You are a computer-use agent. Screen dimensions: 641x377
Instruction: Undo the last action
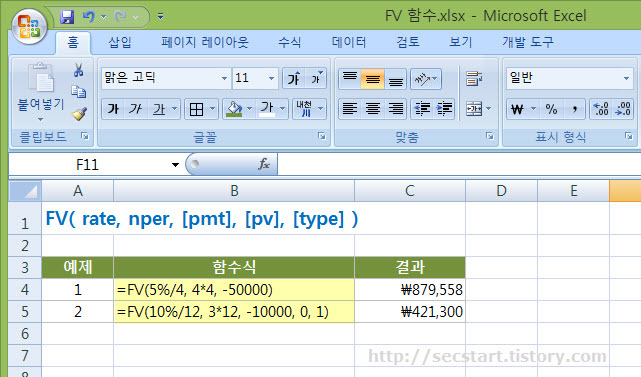coord(88,17)
